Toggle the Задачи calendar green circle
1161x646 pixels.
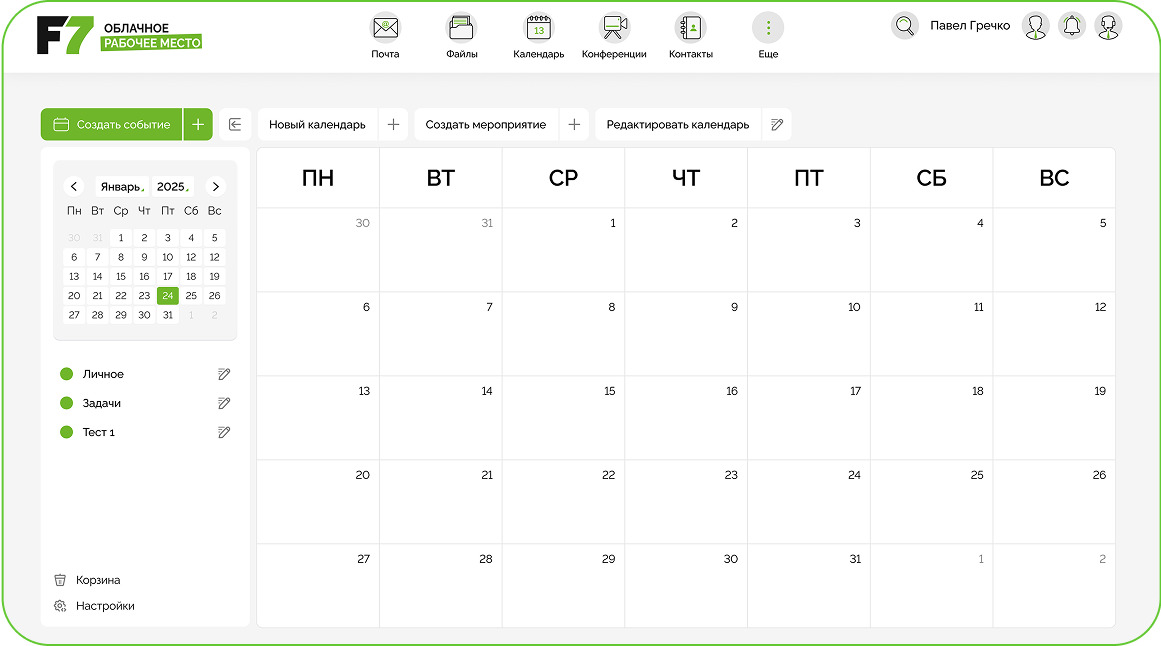(x=67, y=403)
